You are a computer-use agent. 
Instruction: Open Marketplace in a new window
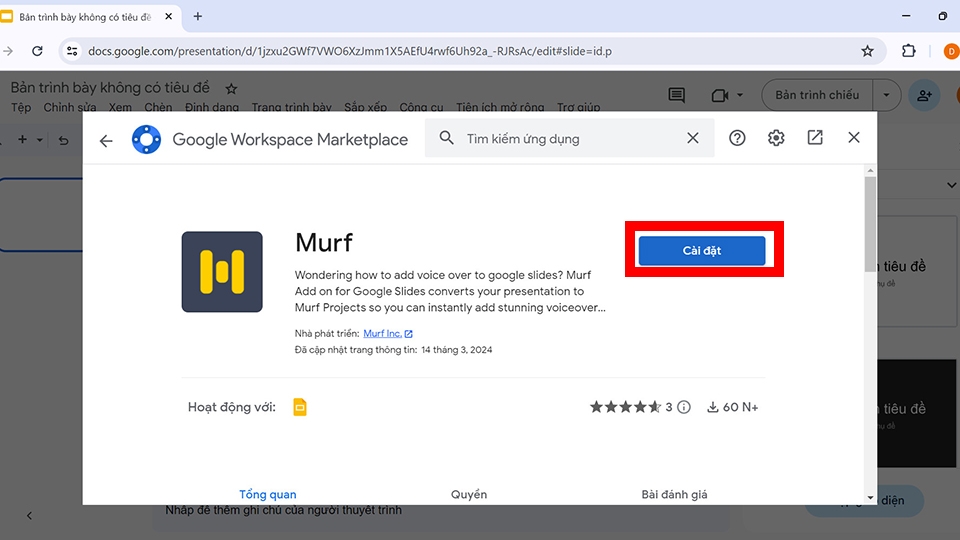(815, 138)
